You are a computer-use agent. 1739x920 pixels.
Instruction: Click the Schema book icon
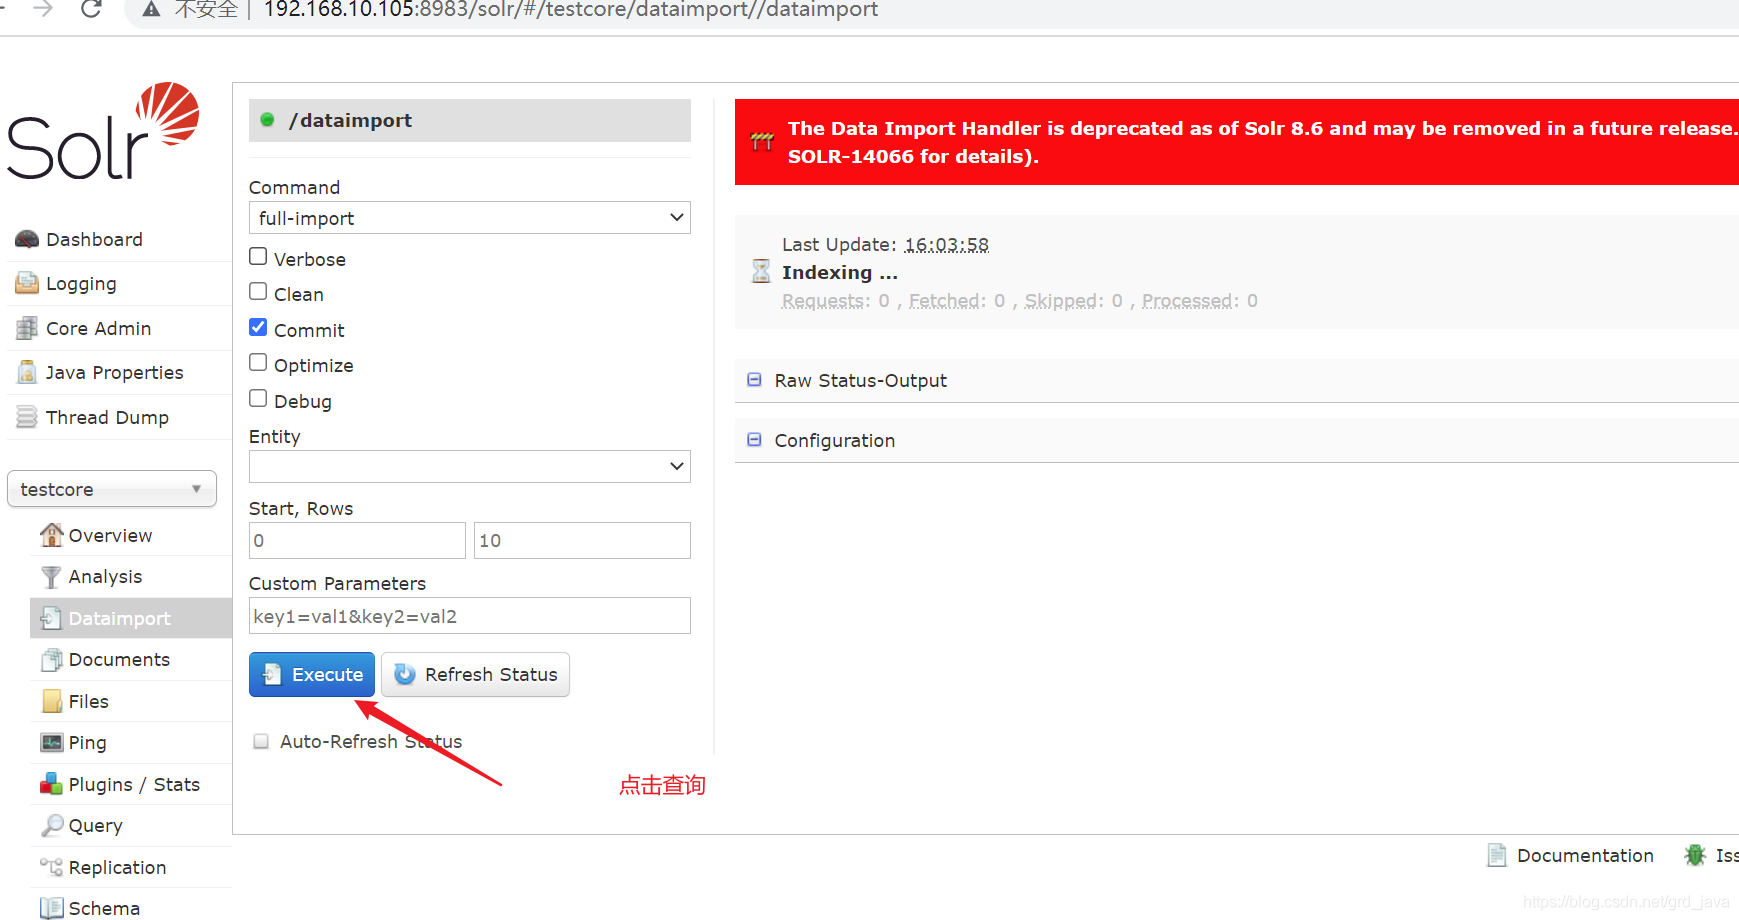click(51, 908)
